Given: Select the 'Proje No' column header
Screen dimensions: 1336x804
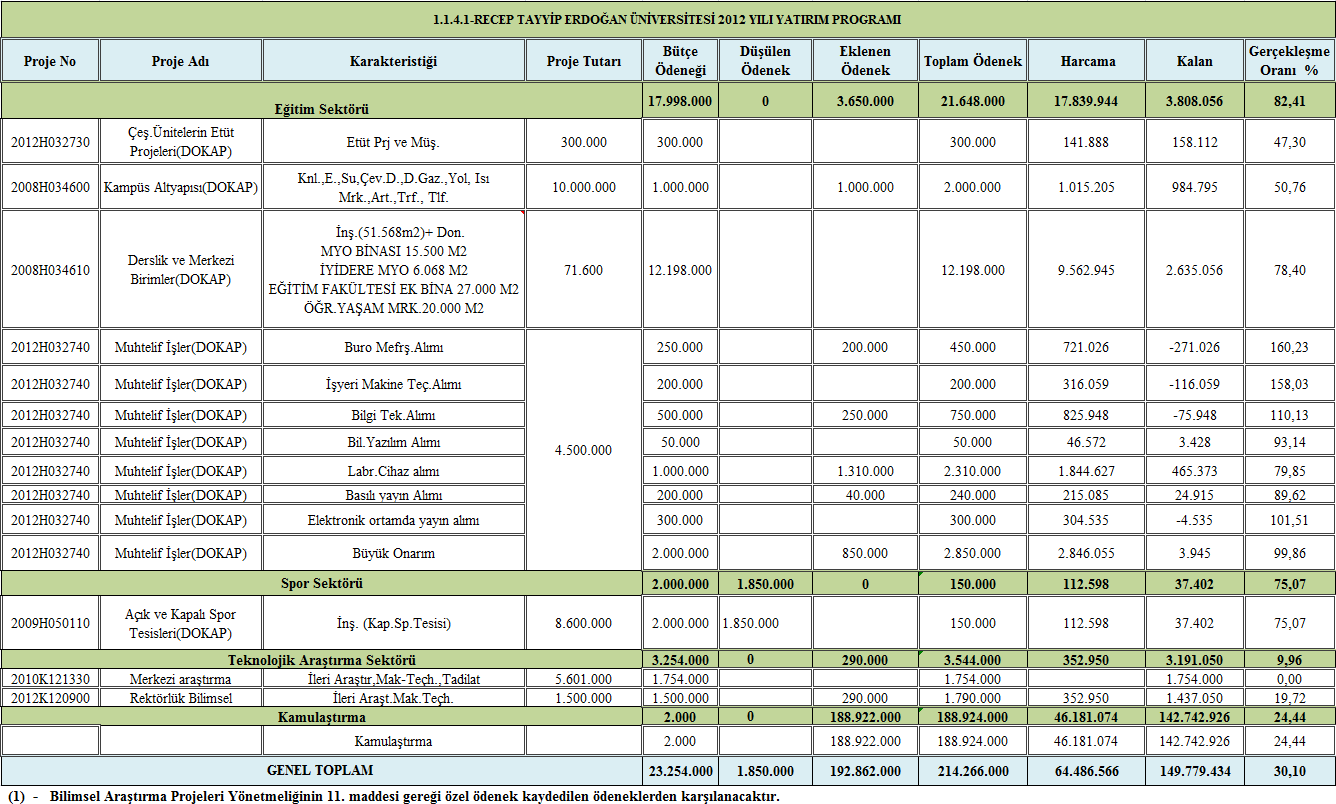Looking at the screenshot, I should click(50, 61).
